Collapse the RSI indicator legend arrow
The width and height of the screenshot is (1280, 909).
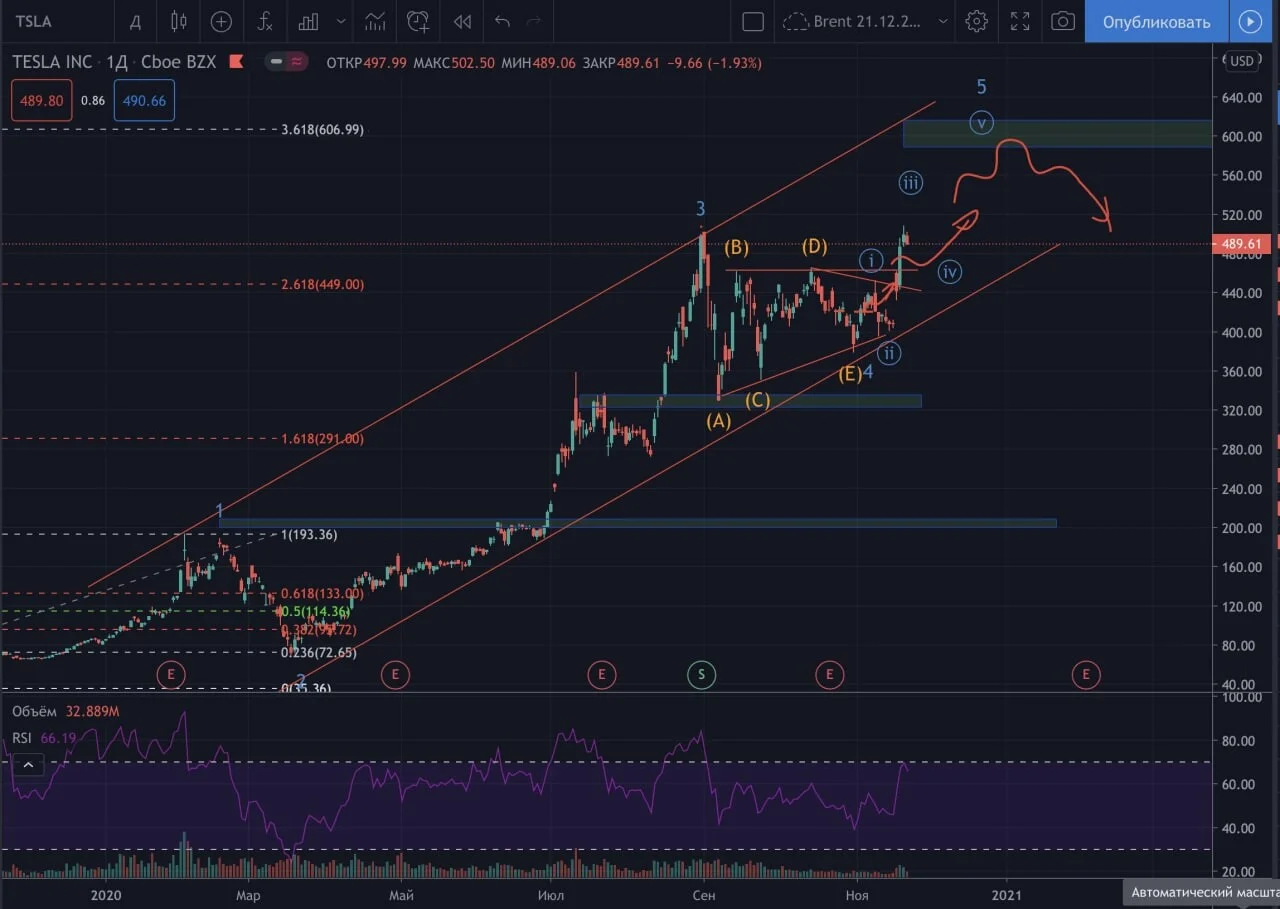[28, 766]
